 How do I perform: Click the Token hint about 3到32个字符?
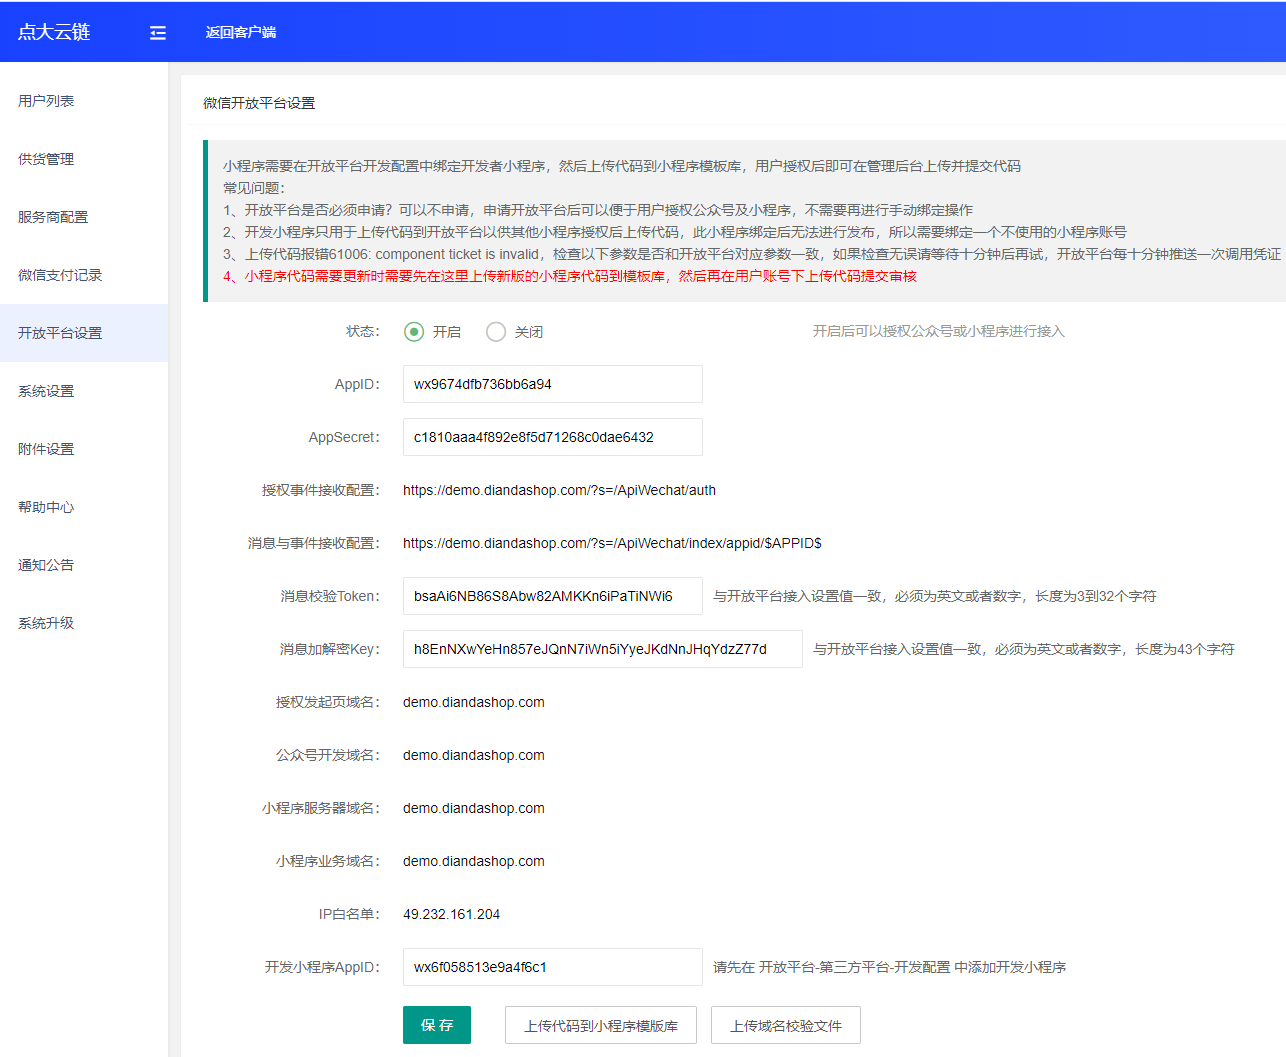pos(935,596)
